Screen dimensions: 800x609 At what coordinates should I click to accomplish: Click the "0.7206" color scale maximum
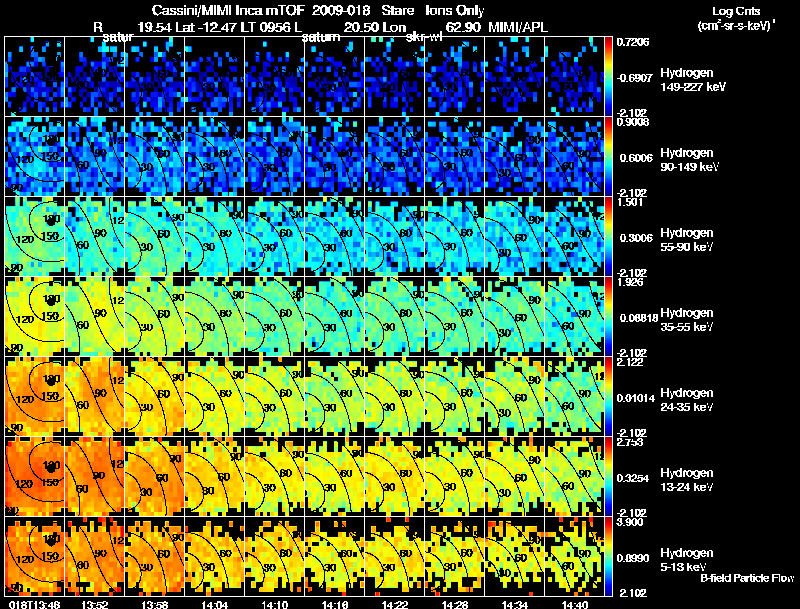click(x=633, y=42)
